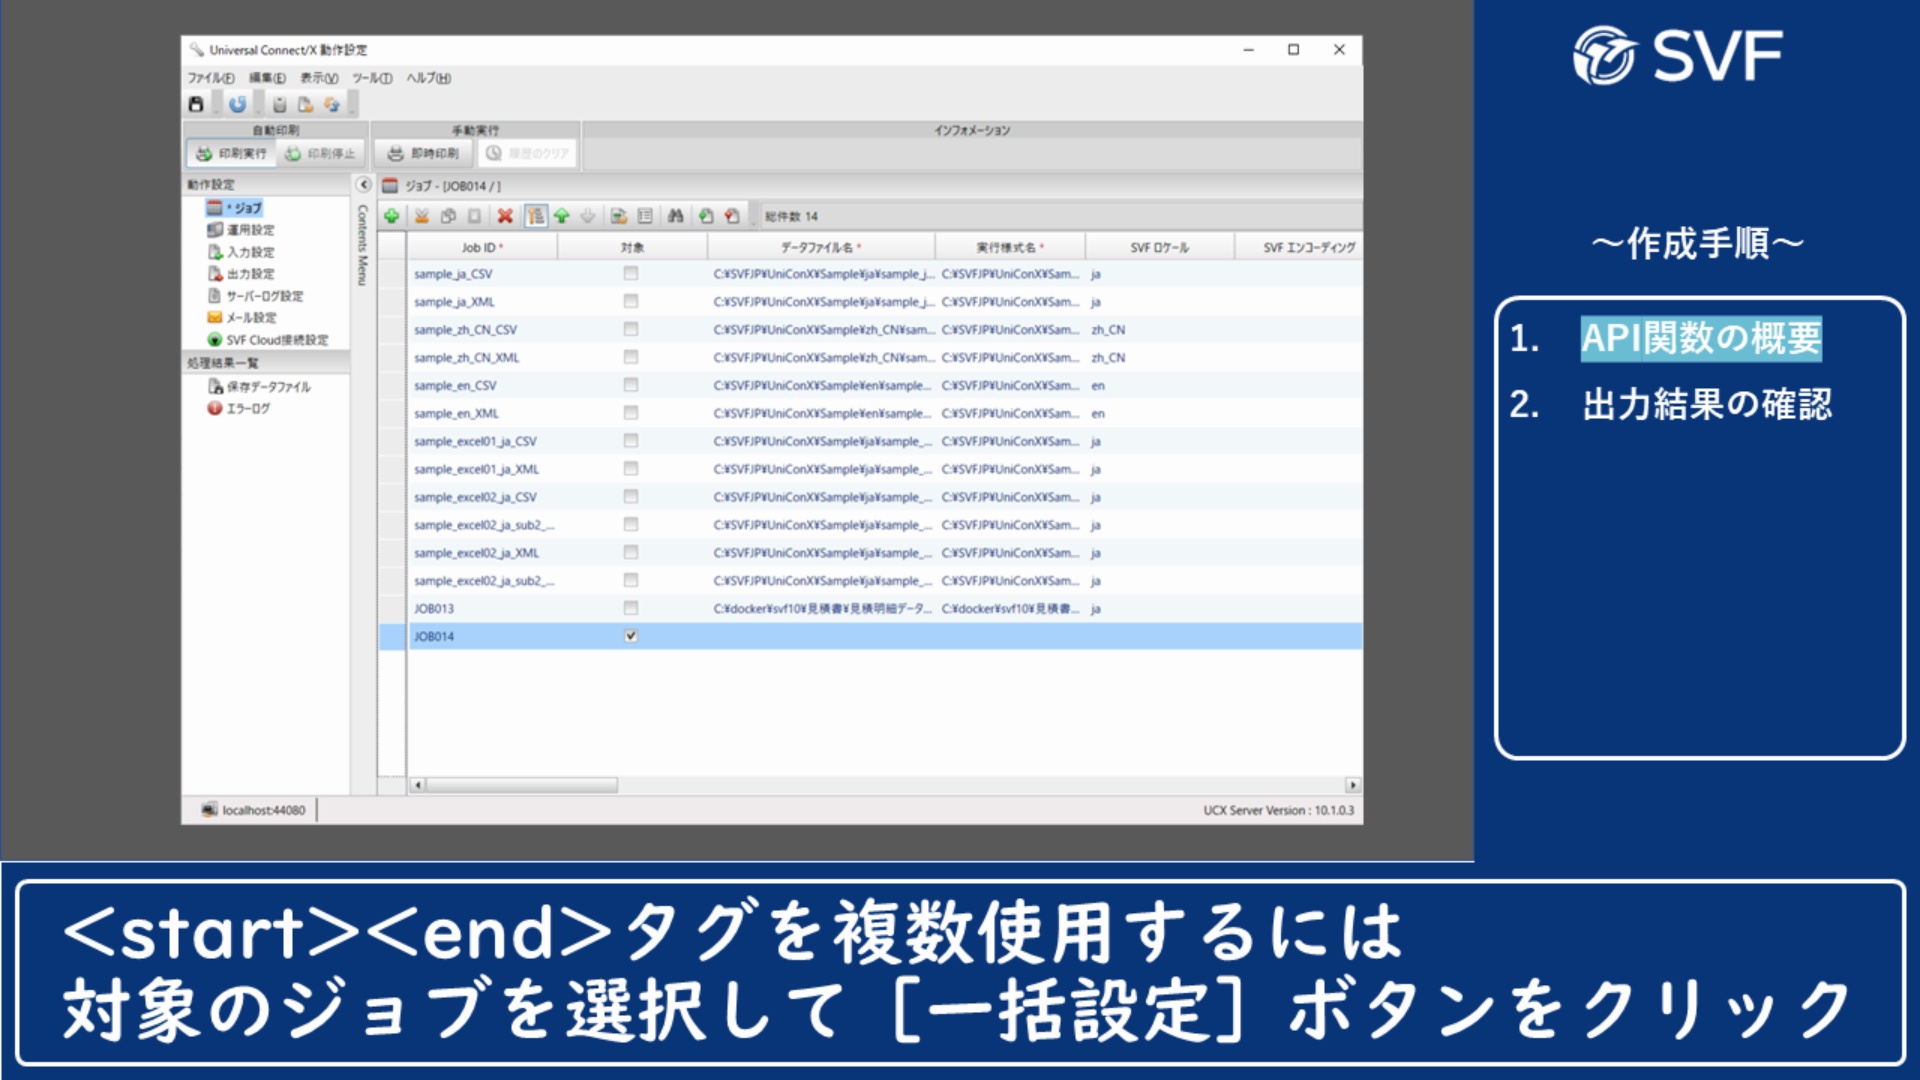Open the エラーログ error log entry

coord(243,408)
